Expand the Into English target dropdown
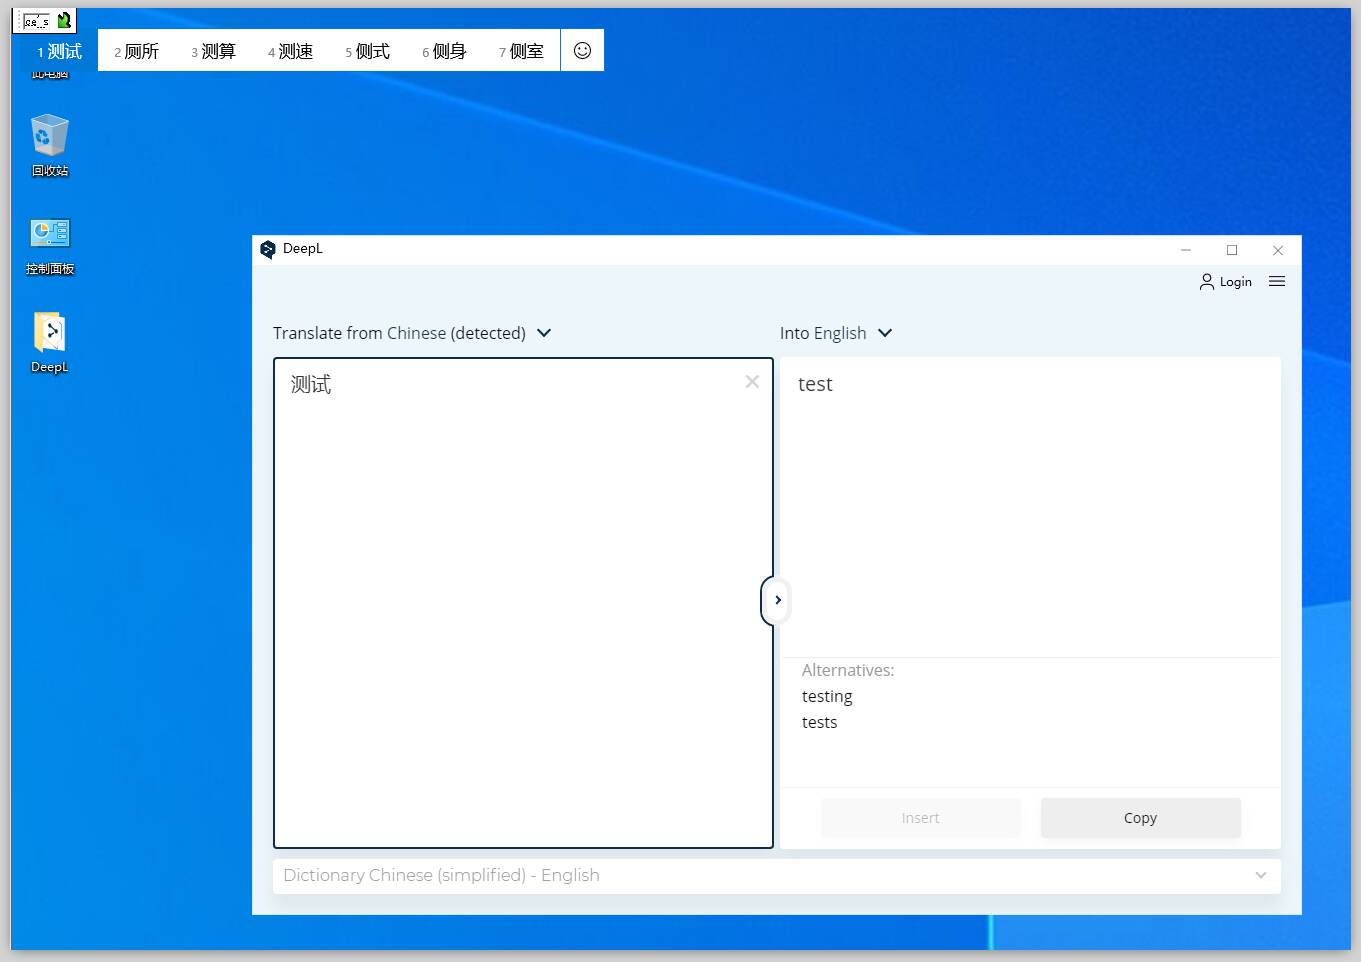Screen dimensions: 1361x962 (885, 333)
